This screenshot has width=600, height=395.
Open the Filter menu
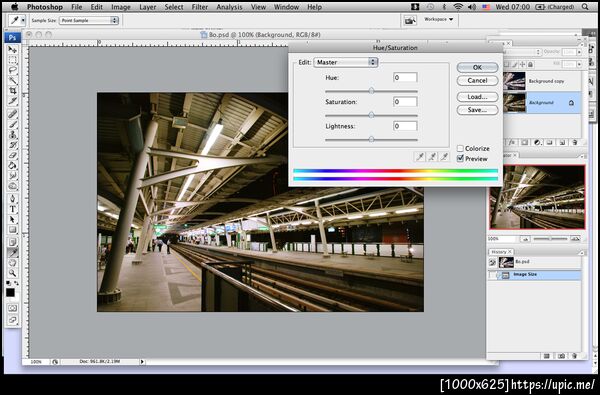click(x=200, y=7)
